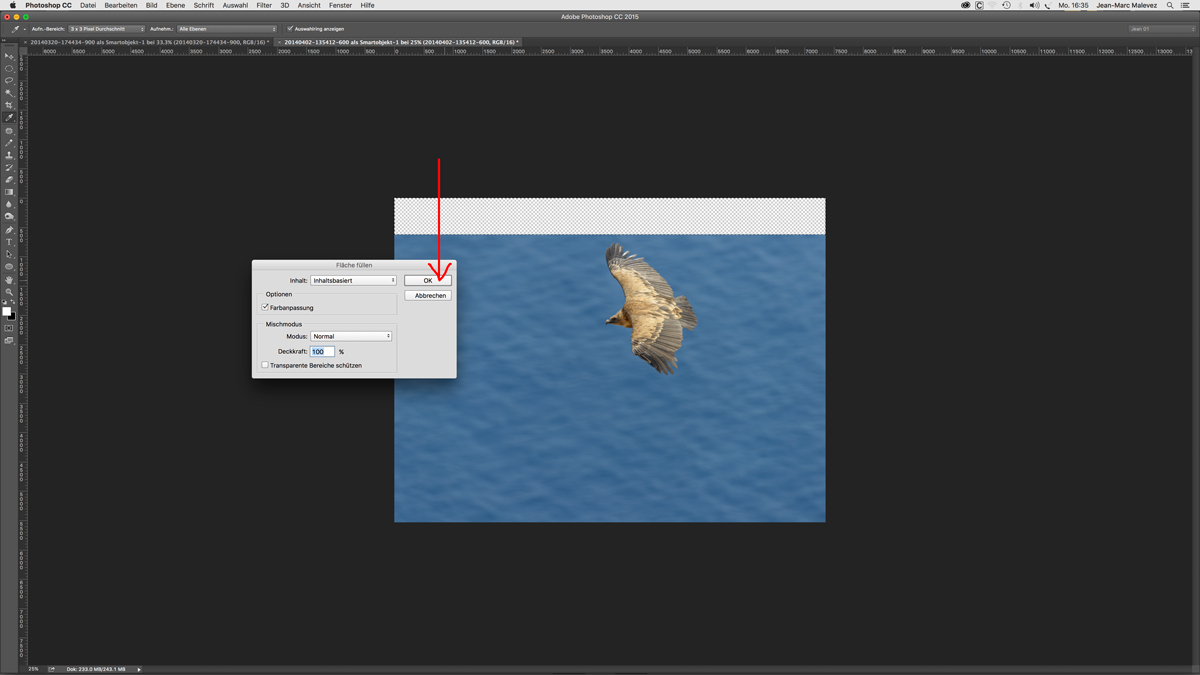
Task: Enable Transparente Bereiche schützen checkbox
Action: pos(265,365)
